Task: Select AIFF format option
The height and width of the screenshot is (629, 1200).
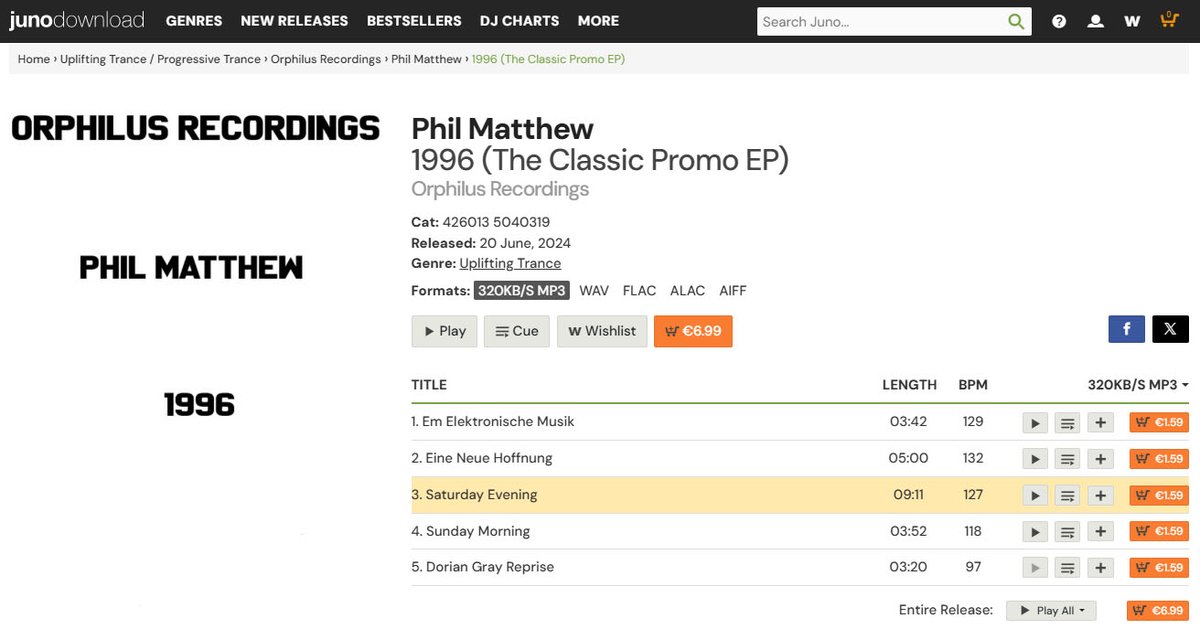Action: tap(732, 291)
